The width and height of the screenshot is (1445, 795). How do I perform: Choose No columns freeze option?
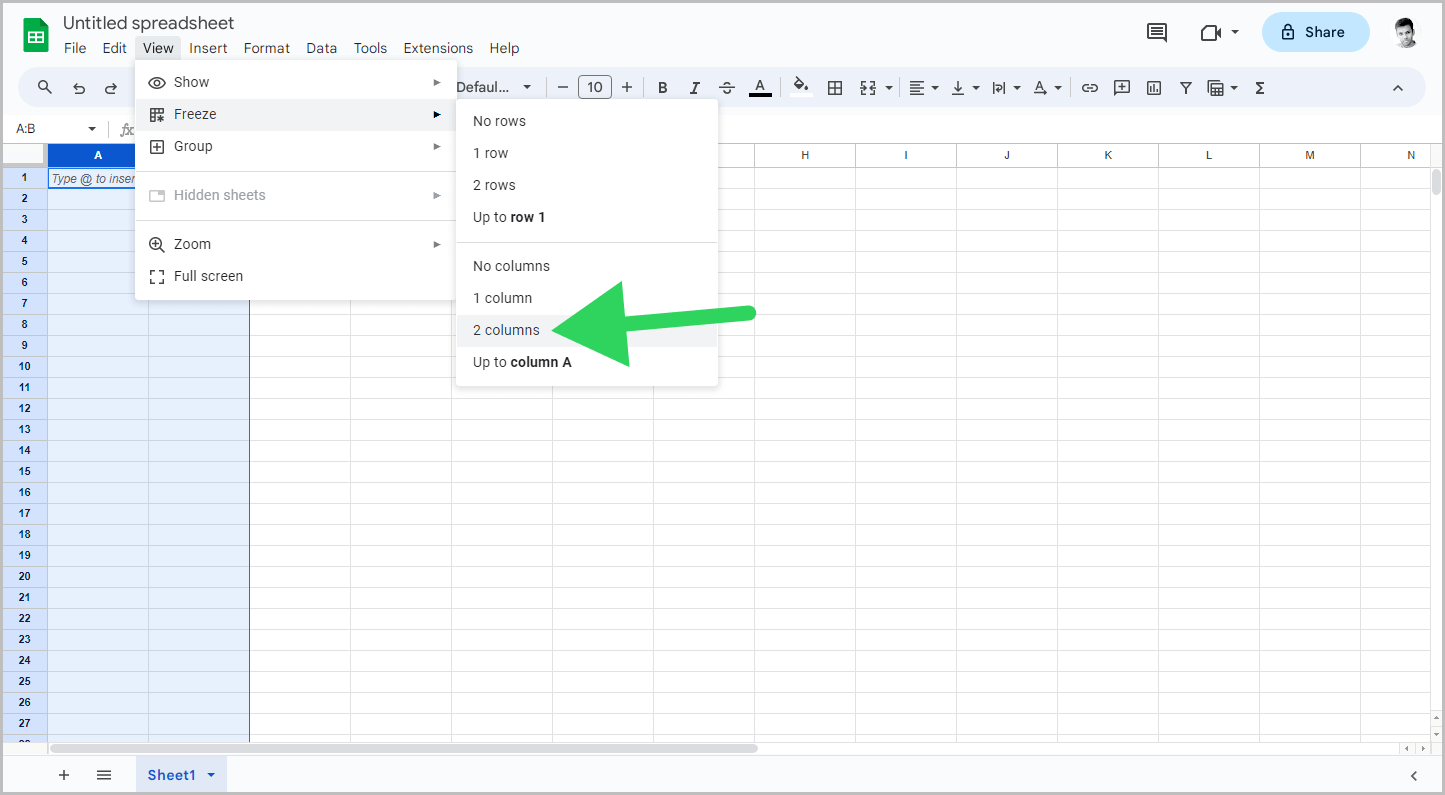click(587, 266)
